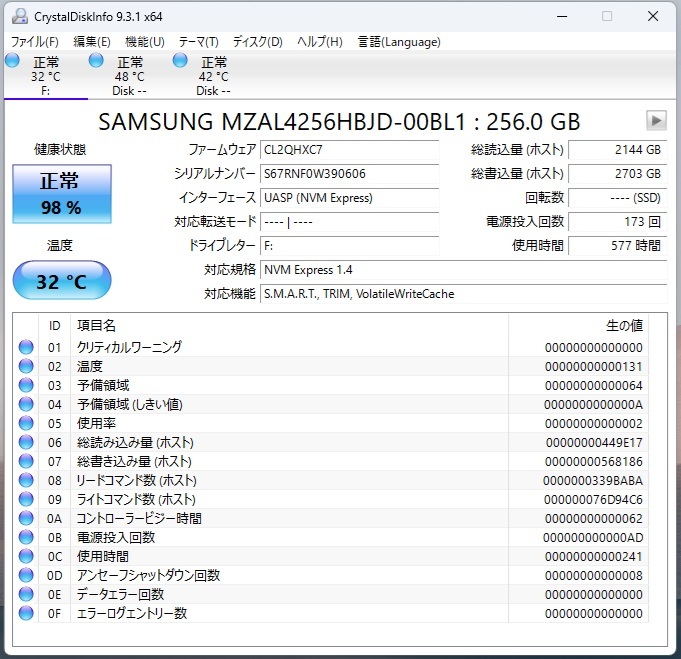Screen dimensions: 681x659
Task: Open the 言語(Language) menu
Action: pos(399,42)
